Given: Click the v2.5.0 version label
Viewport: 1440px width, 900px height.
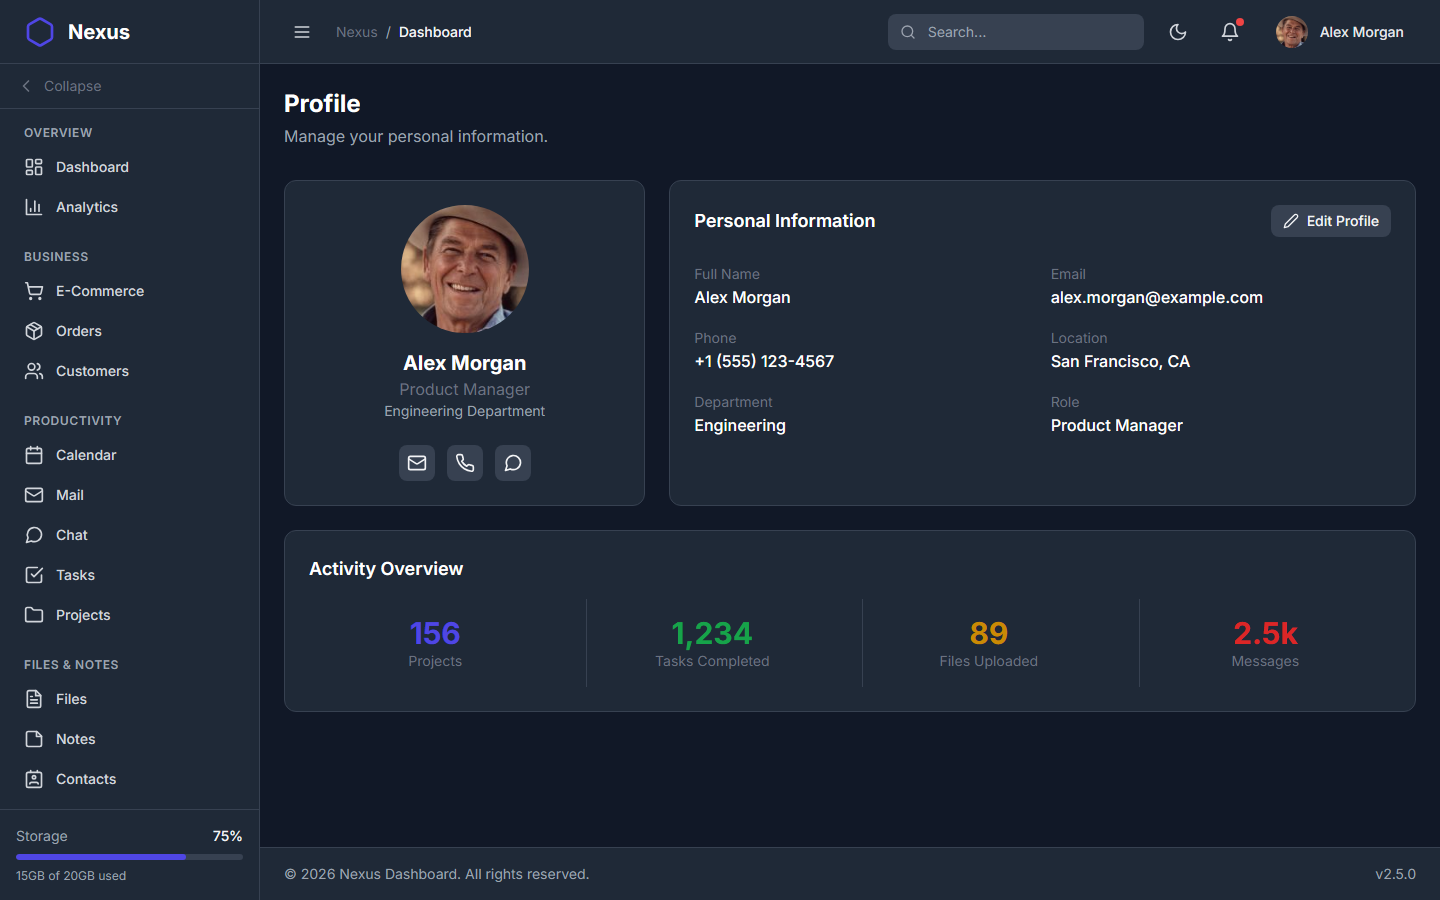Looking at the screenshot, I should point(1395,874).
